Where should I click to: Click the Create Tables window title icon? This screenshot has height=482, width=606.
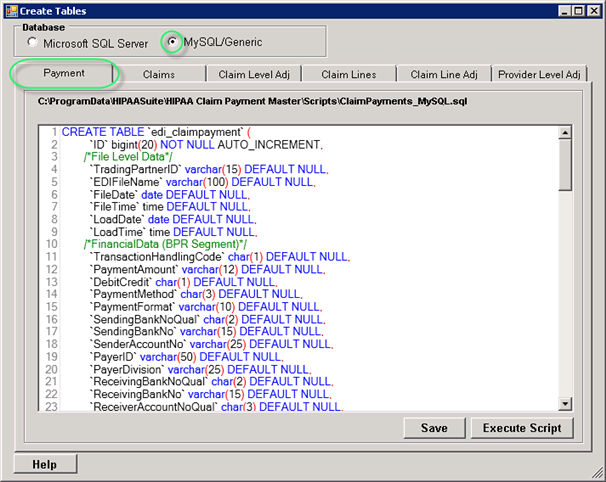pyautogui.click(x=12, y=10)
